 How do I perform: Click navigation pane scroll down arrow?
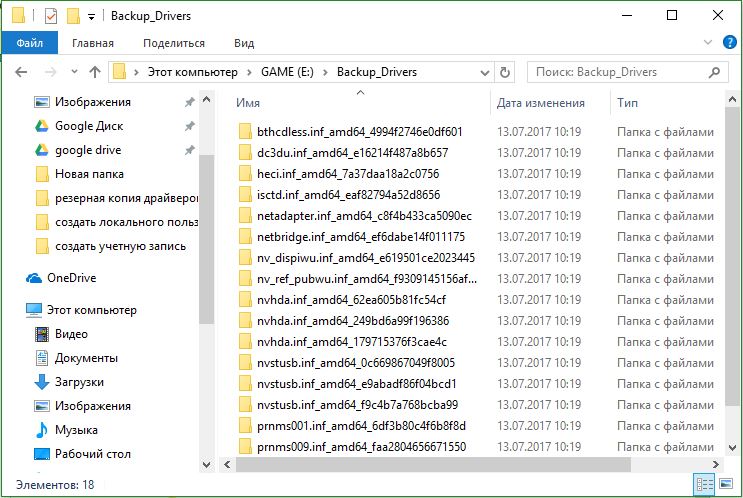coord(206,464)
